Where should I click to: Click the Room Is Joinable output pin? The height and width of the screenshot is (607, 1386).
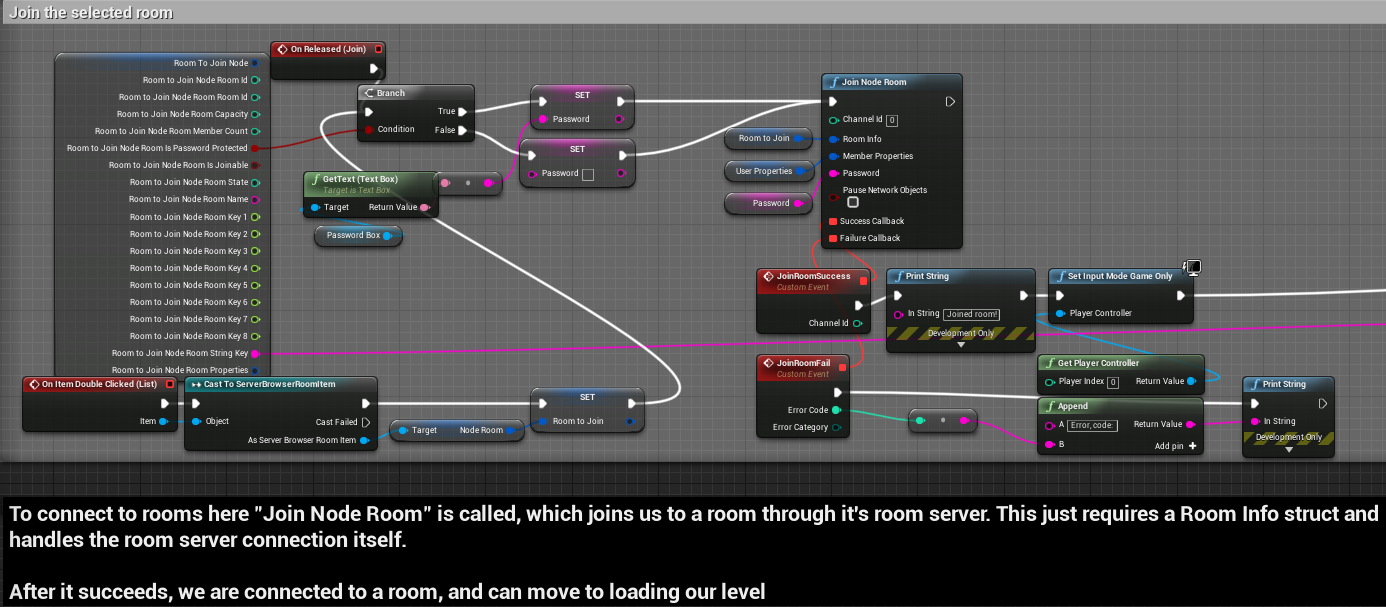(x=255, y=165)
